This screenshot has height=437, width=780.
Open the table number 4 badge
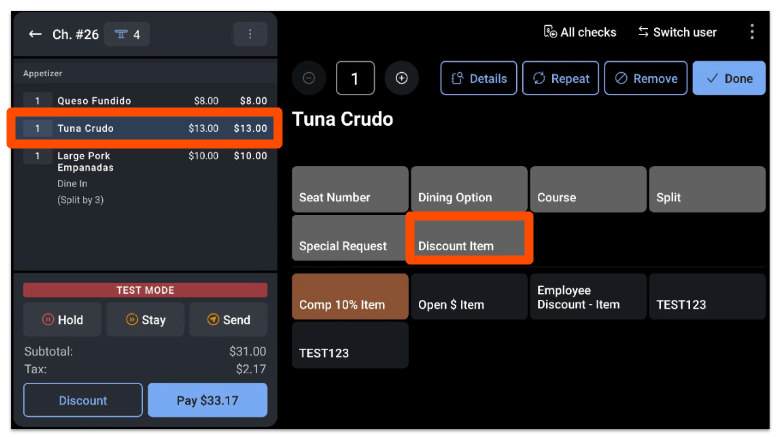coord(125,35)
